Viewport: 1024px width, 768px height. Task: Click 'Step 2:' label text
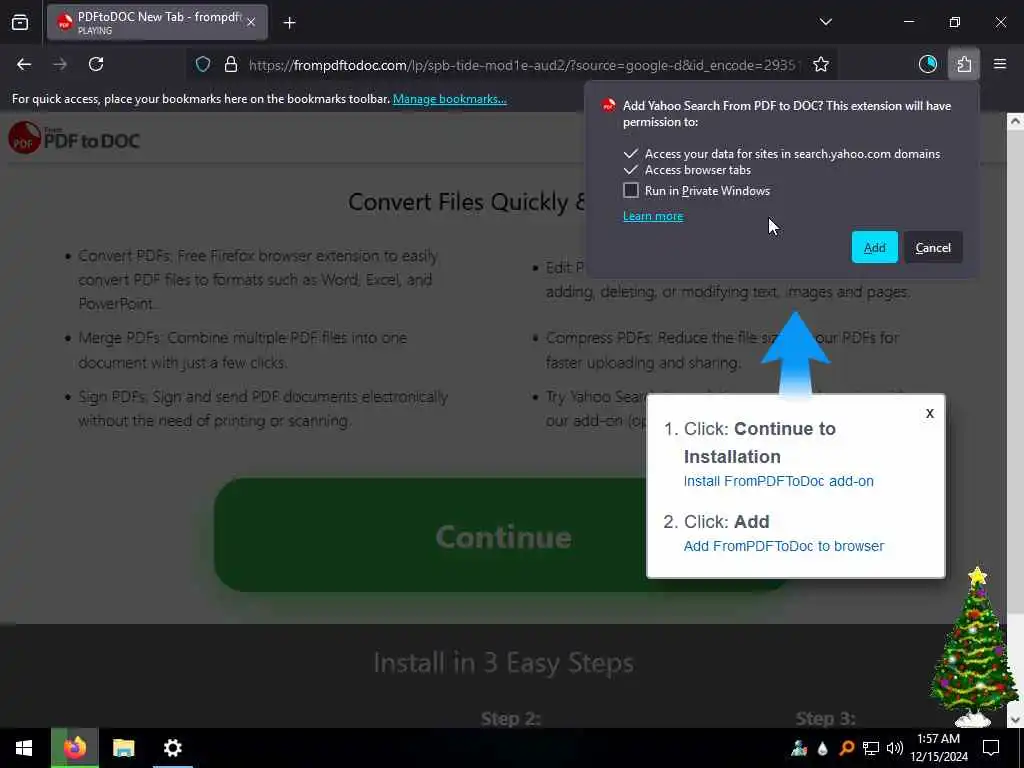(x=511, y=718)
